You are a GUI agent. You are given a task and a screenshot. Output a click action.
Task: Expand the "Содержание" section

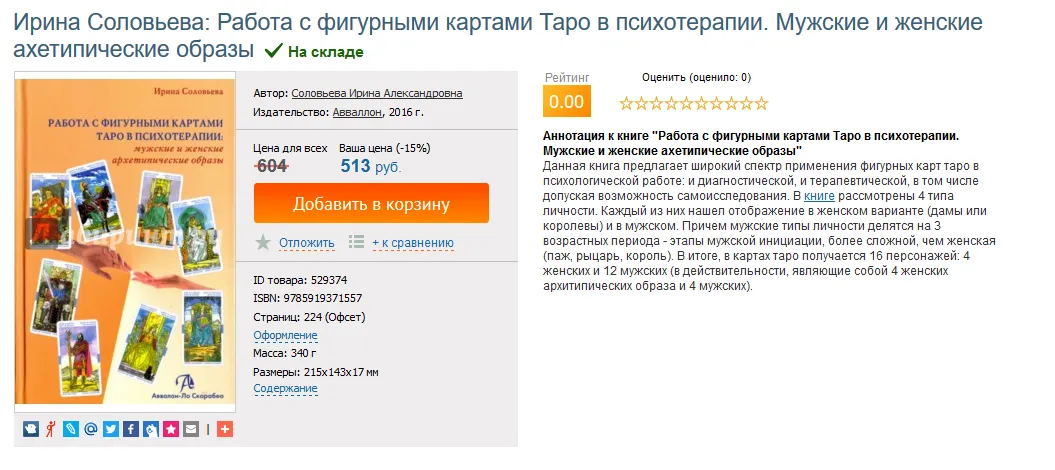(285, 388)
